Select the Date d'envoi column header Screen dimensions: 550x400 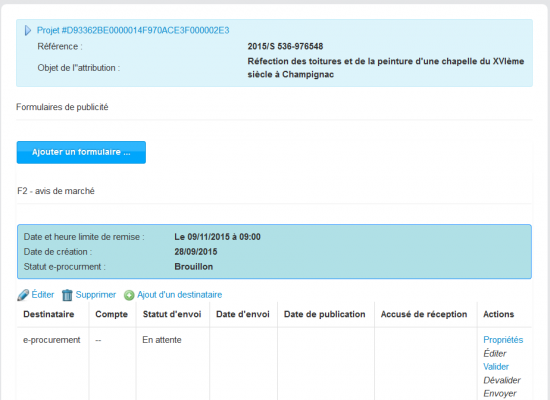[243, 314]
